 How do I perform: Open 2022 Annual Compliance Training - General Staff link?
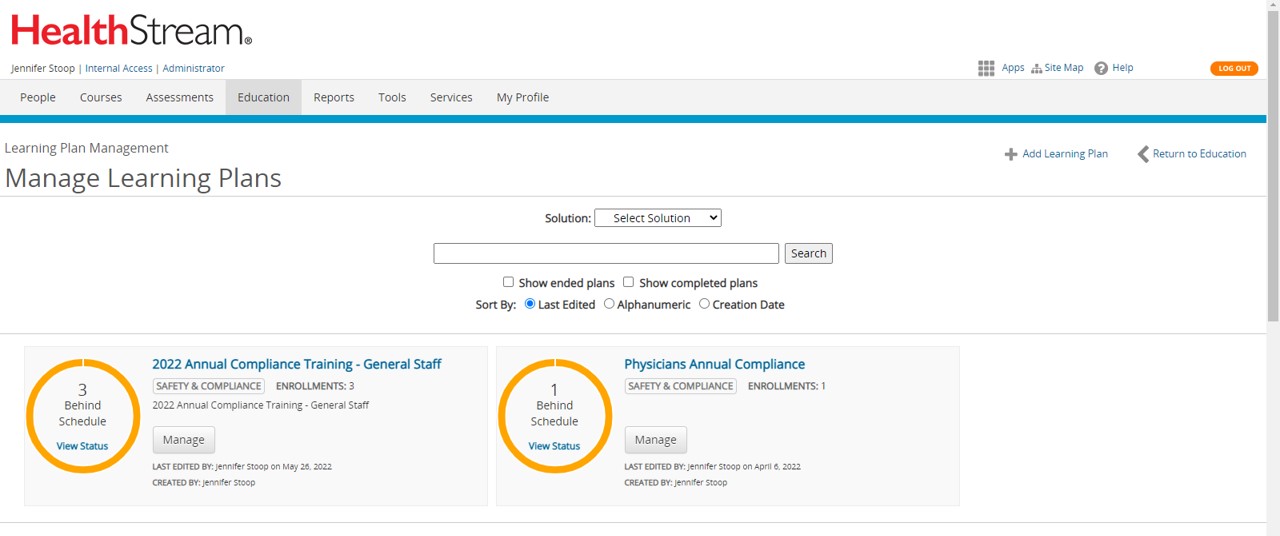tap(296, 364)
